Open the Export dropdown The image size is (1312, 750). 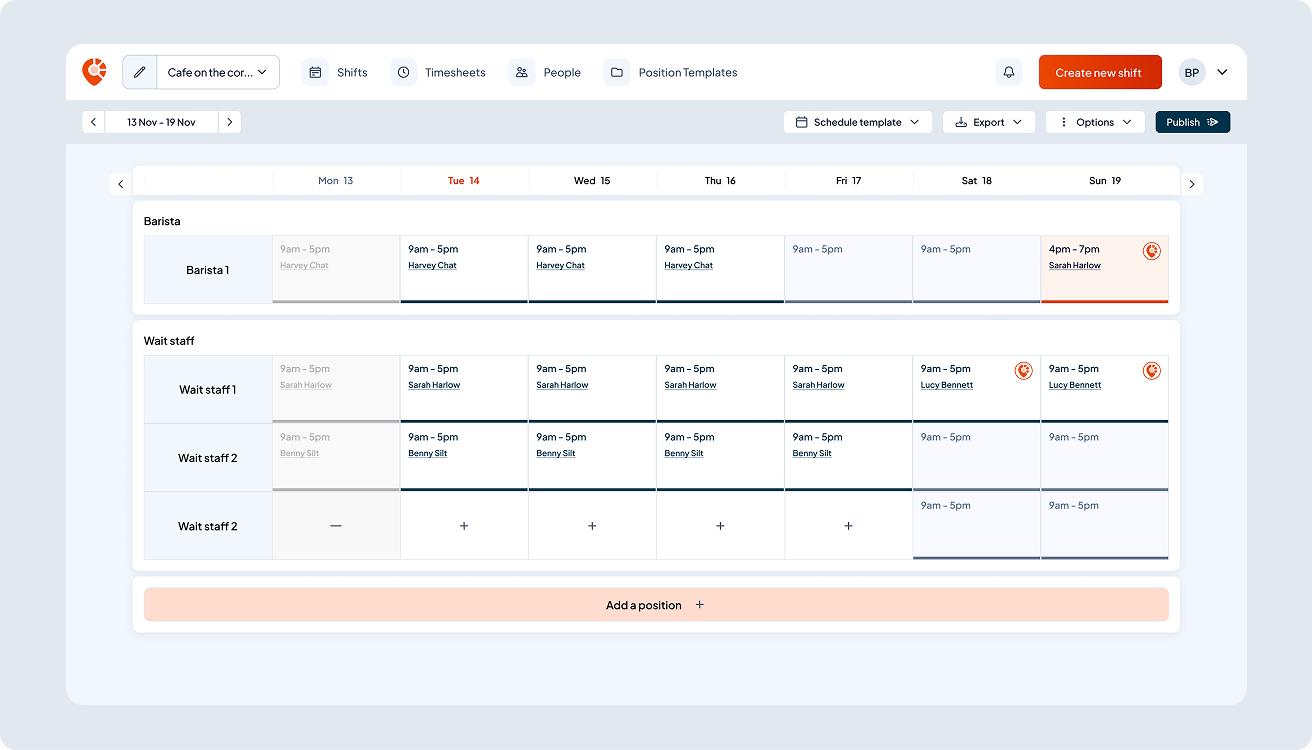(x=989, y=122)
